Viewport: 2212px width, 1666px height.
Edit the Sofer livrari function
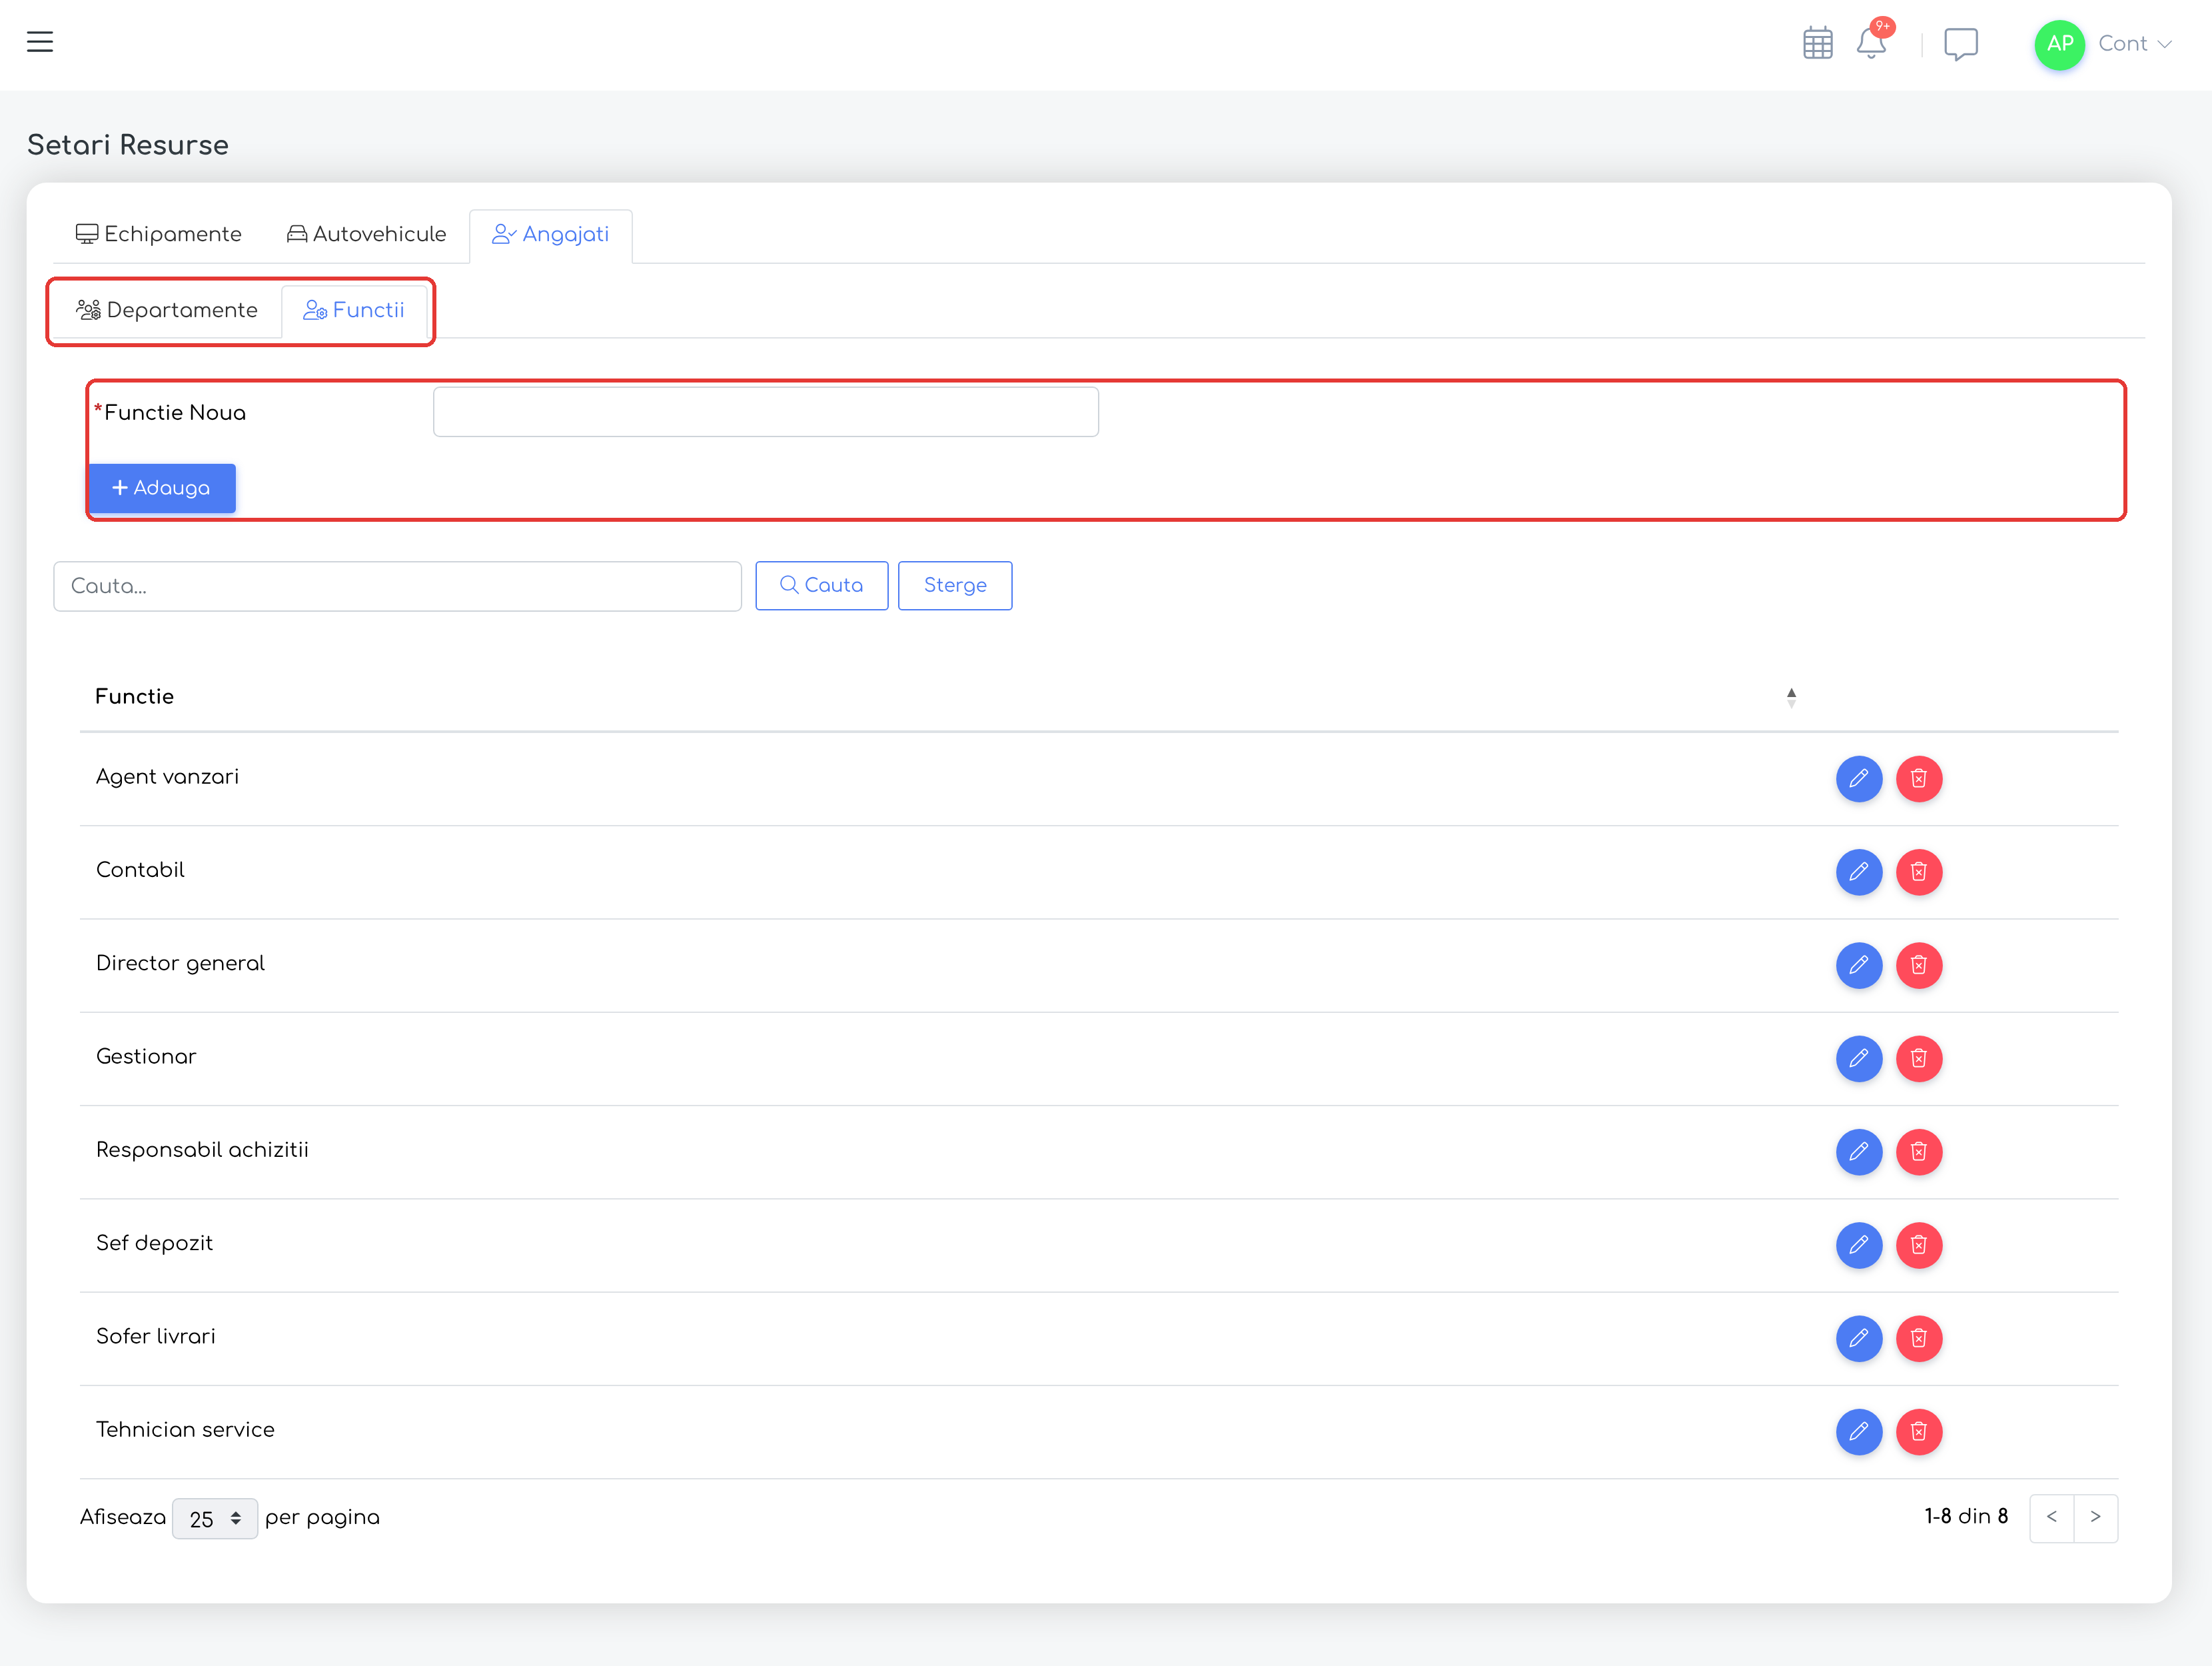point(1858,1338)
